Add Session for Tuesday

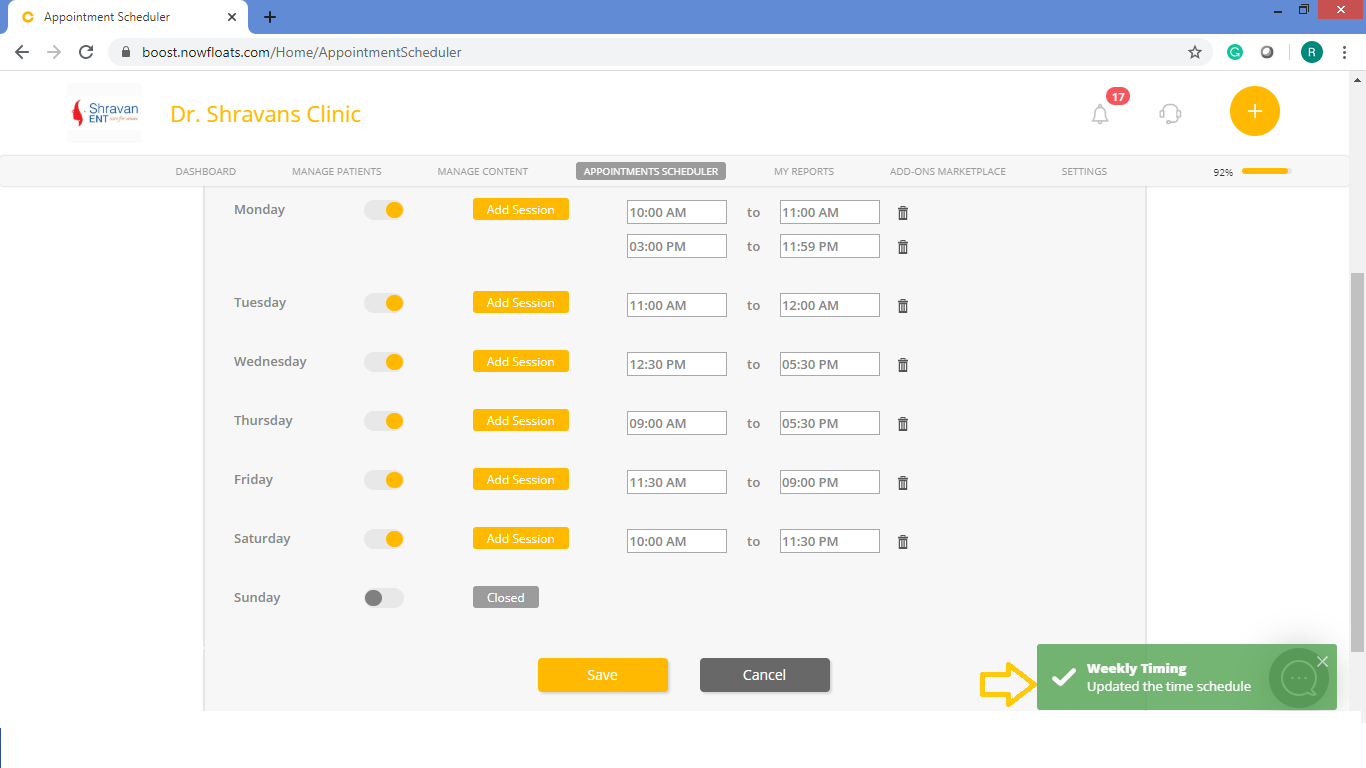521,302
